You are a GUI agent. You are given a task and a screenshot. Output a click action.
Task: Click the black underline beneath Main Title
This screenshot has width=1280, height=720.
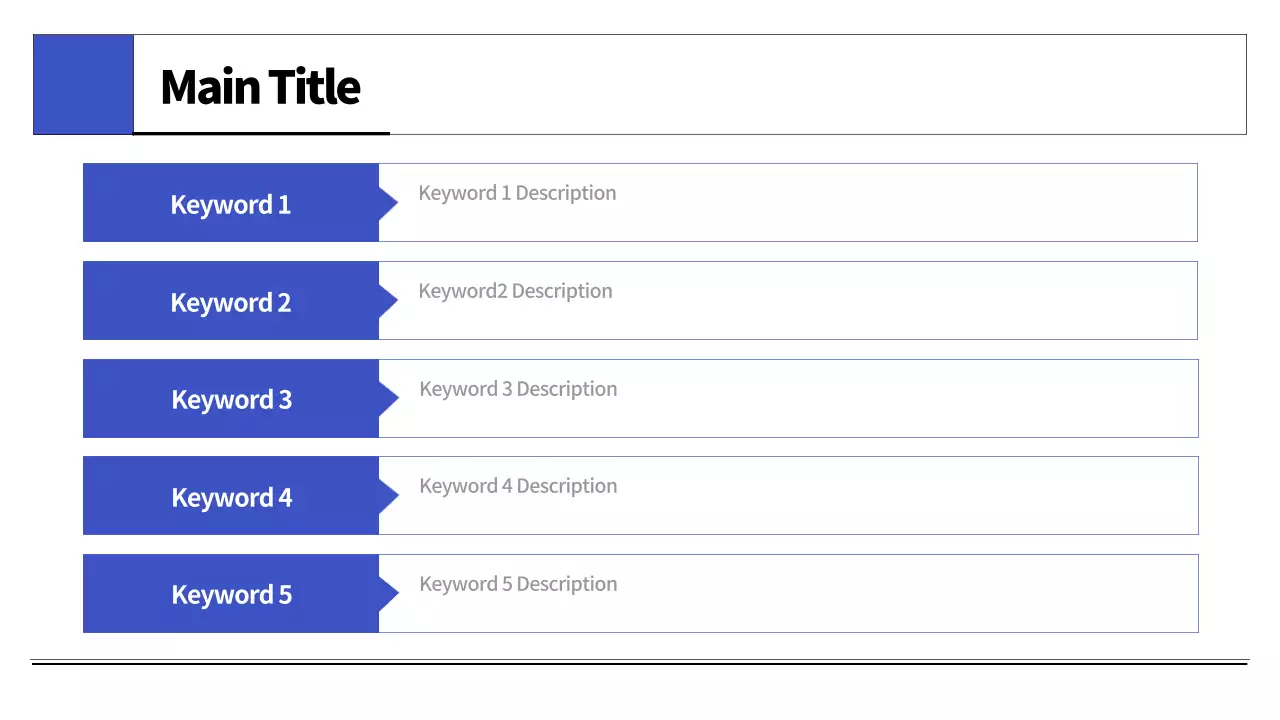[x=261, y=133]
